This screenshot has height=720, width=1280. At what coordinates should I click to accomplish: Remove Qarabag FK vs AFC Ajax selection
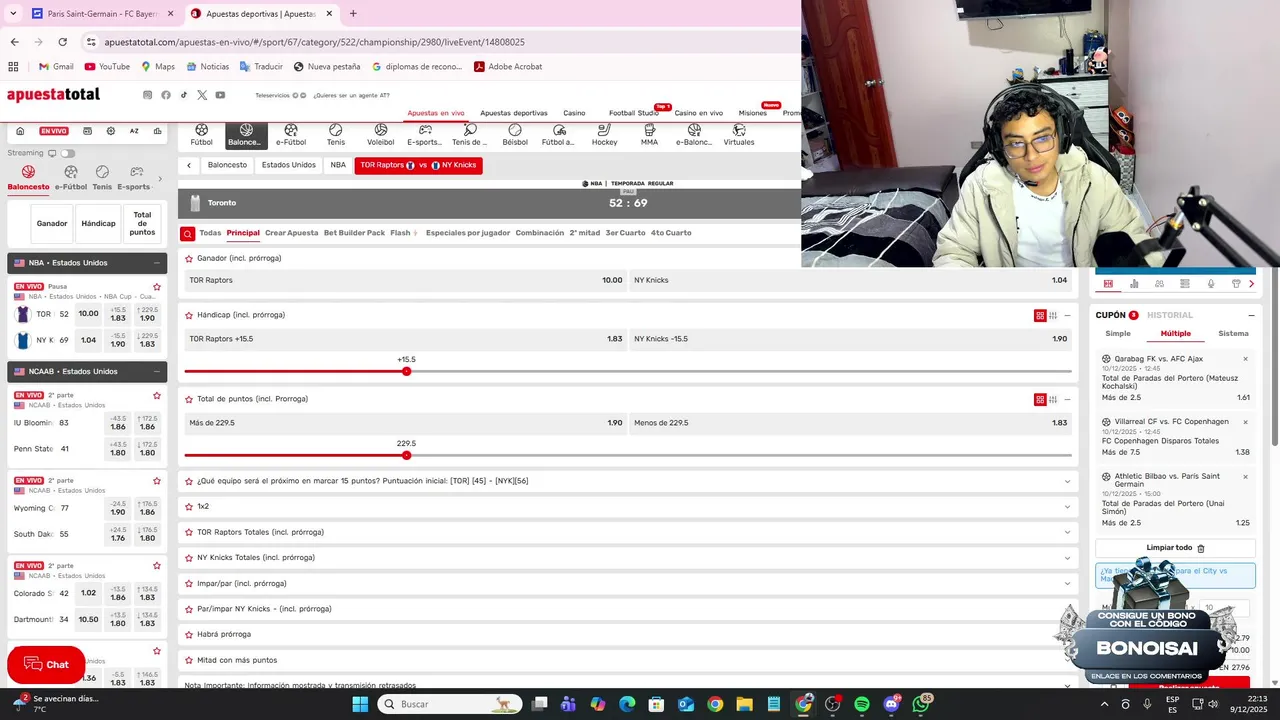[x=1245, y=359]
